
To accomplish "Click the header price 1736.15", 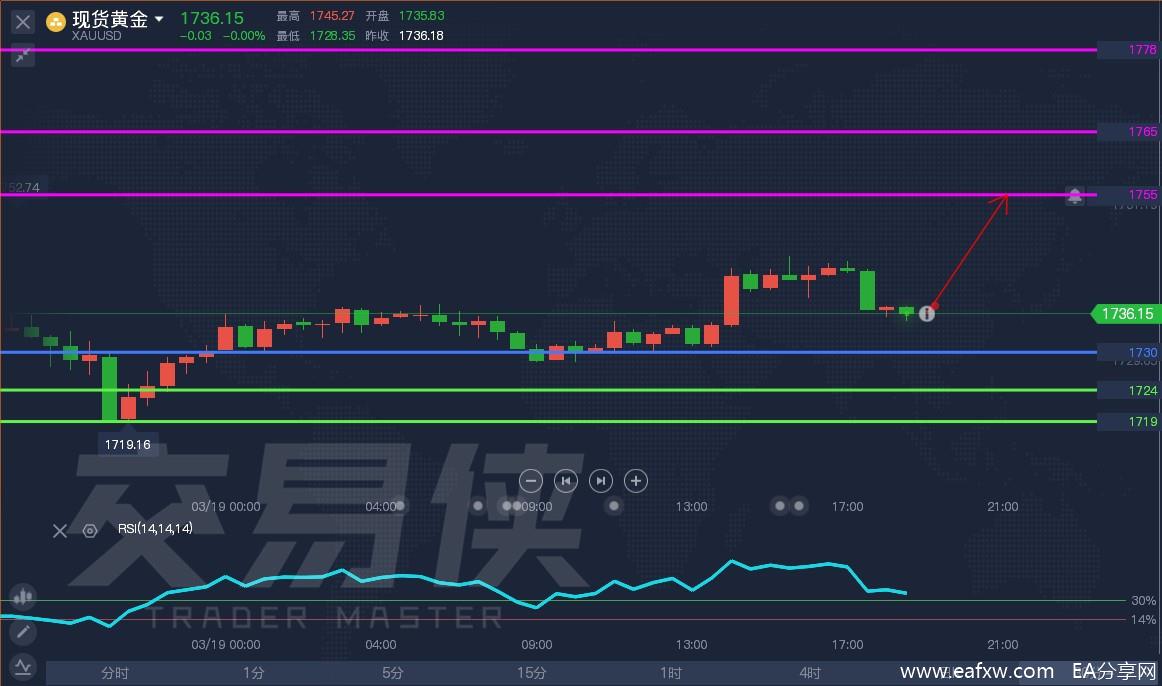I will tap(212, 18).
